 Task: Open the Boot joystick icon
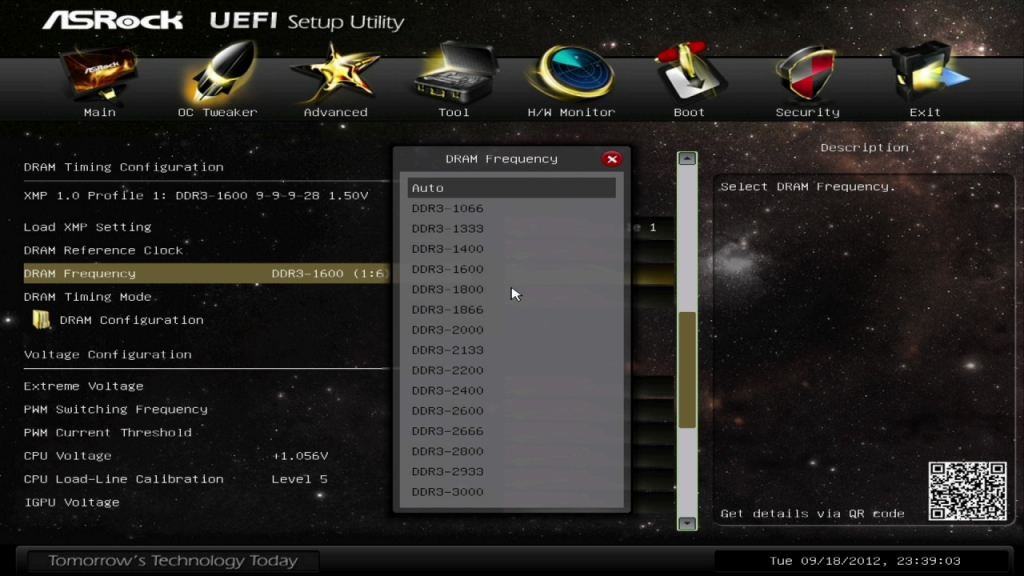coord(689,72)
